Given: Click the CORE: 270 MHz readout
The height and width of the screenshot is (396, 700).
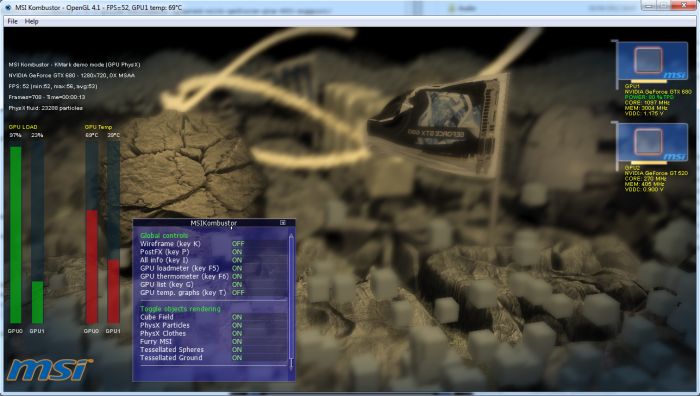Looking at the screenshot, I should [x=645, y=179].
